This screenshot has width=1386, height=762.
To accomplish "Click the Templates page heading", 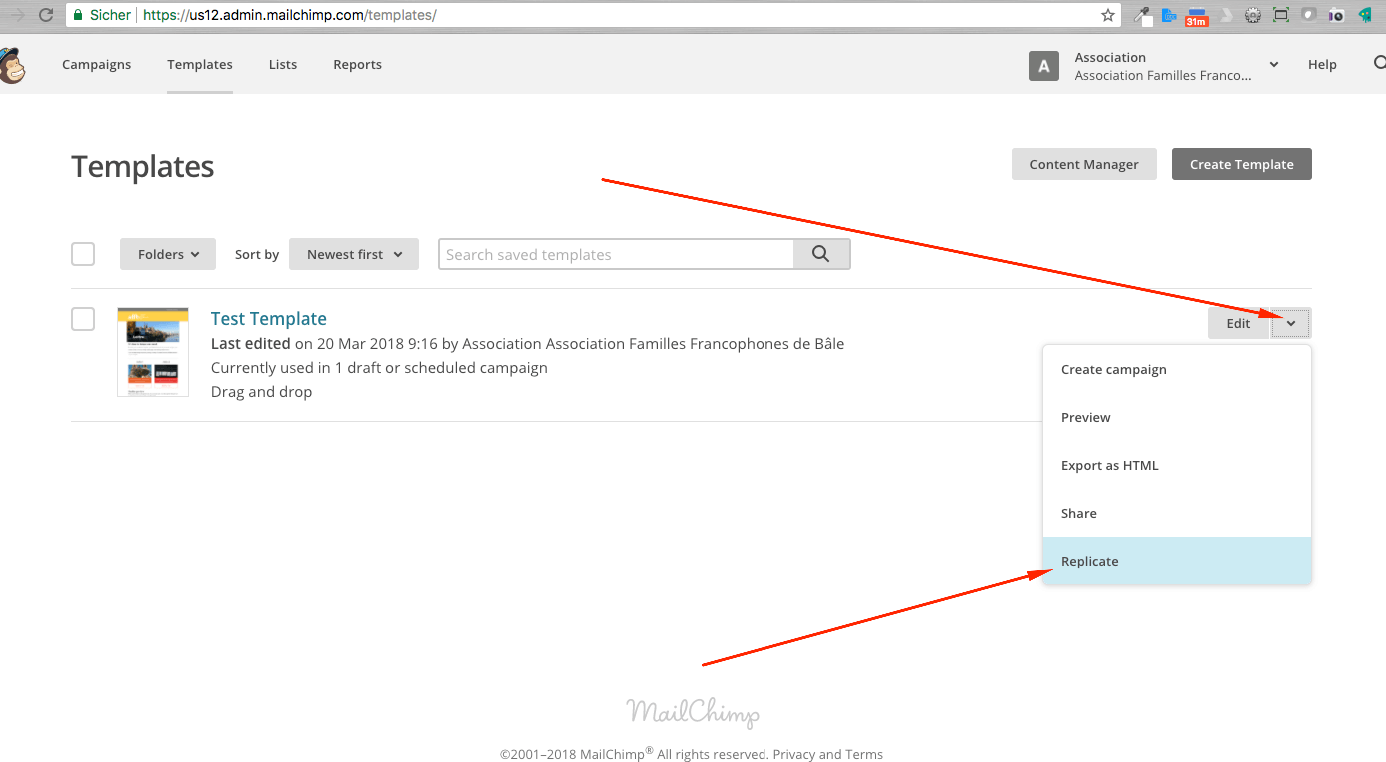I will 143,166.
